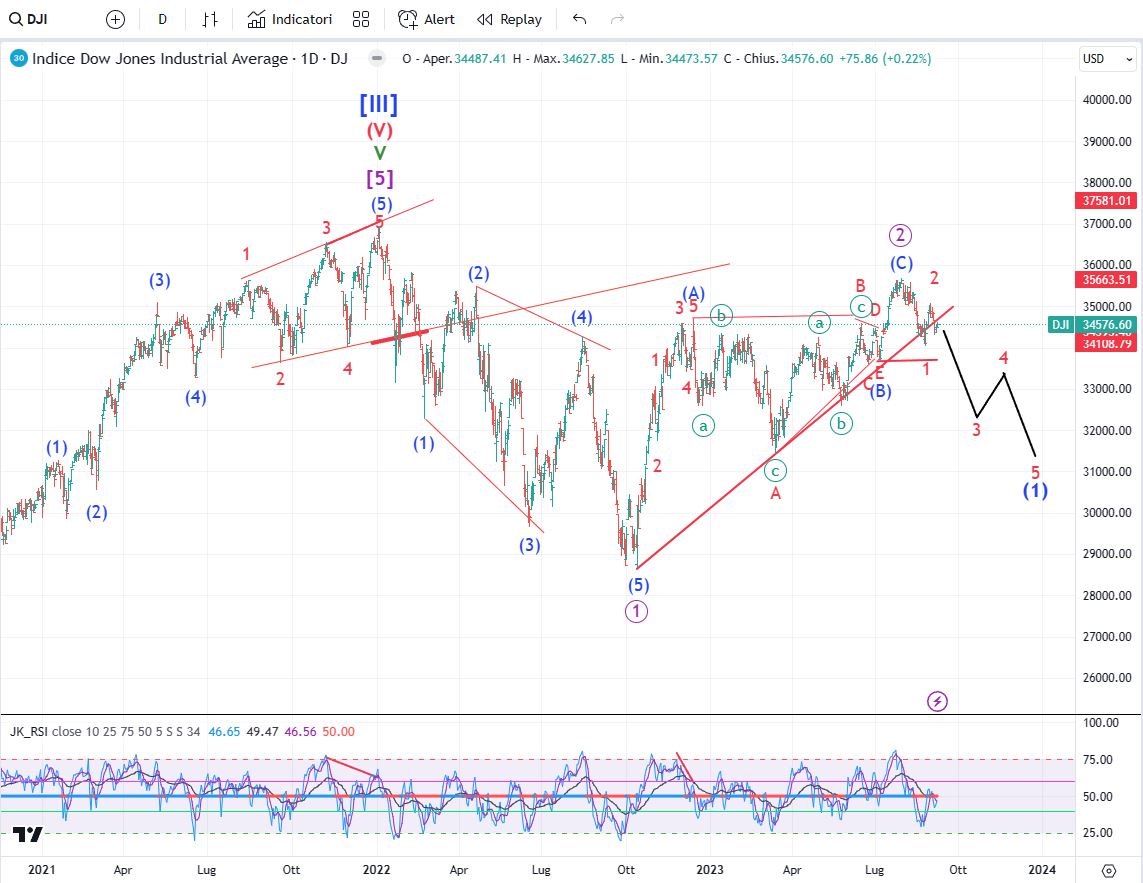The width and height of the screenshot is (1143, 883).
Task: Select the blue (1) projection label at far right
Action: click(x=1035, y=491)
